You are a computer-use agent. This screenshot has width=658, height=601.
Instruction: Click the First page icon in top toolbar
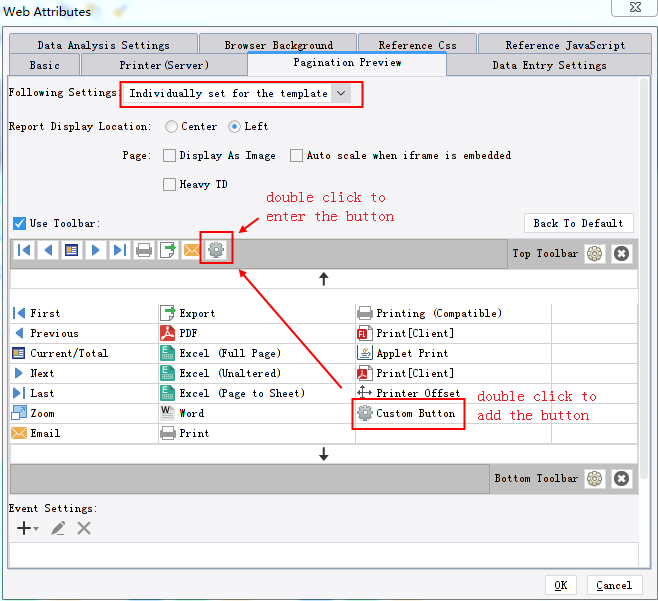[24, 251]
